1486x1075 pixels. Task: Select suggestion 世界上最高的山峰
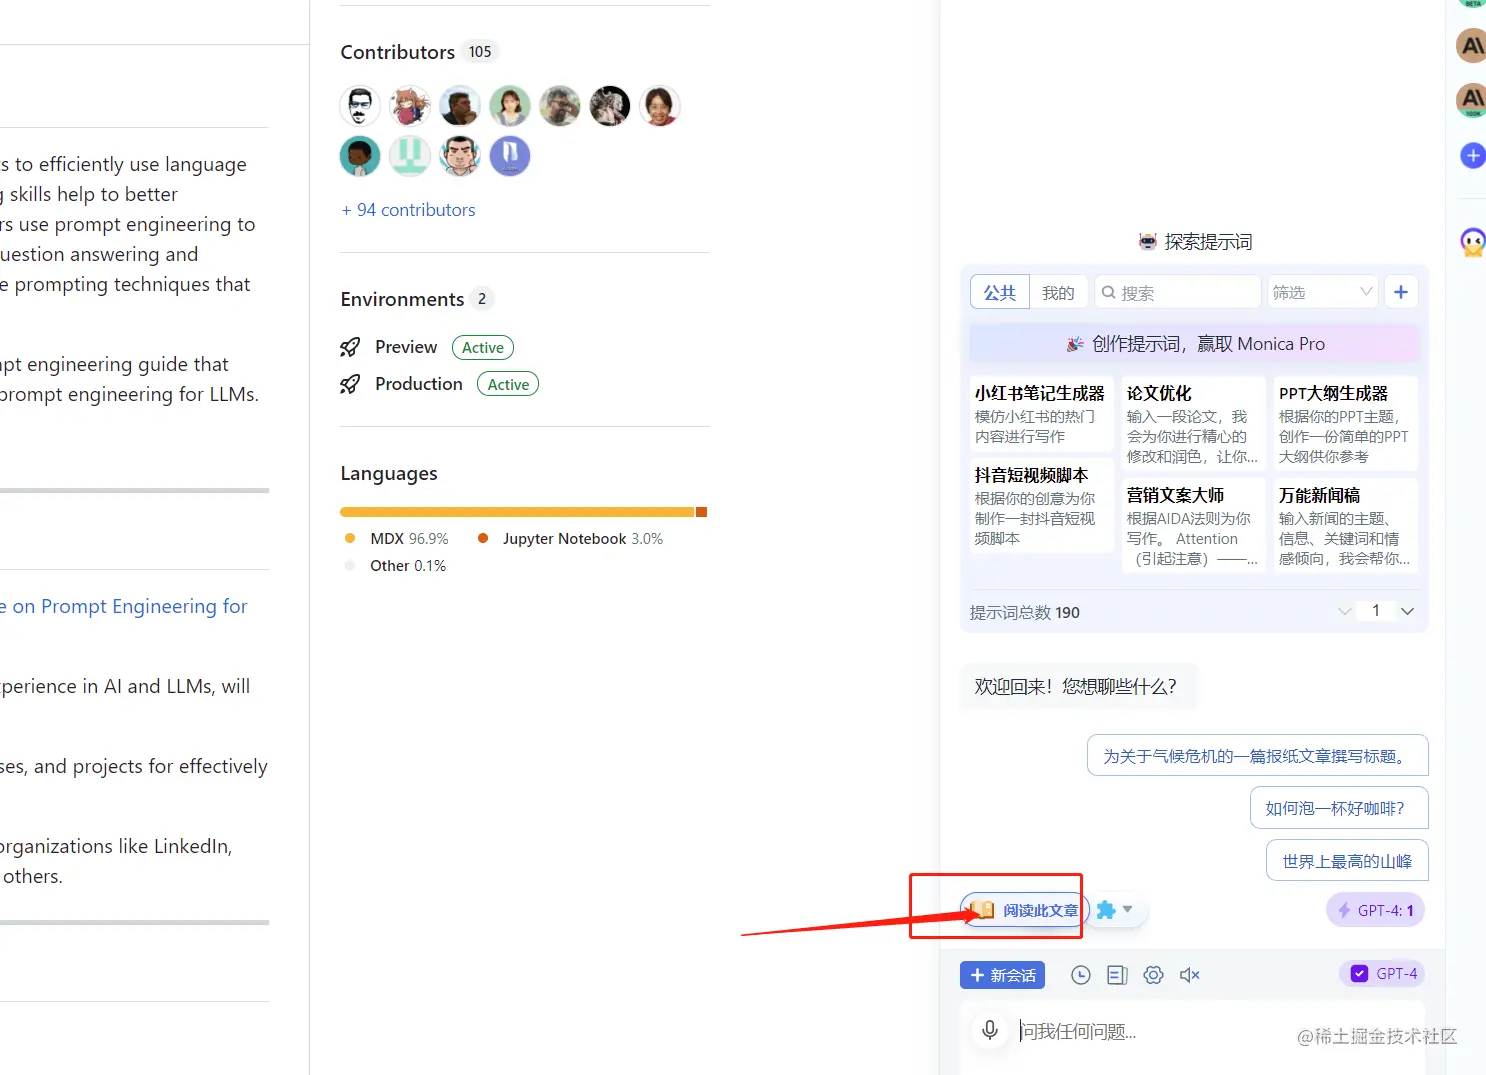point(1347,861)
